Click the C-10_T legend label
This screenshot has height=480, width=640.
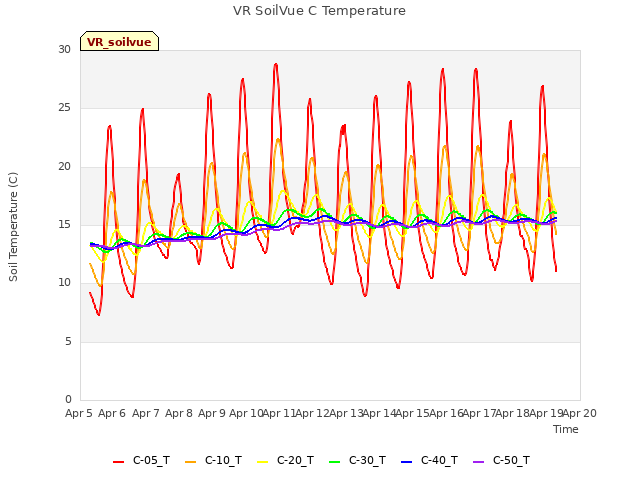pos(223,460)
